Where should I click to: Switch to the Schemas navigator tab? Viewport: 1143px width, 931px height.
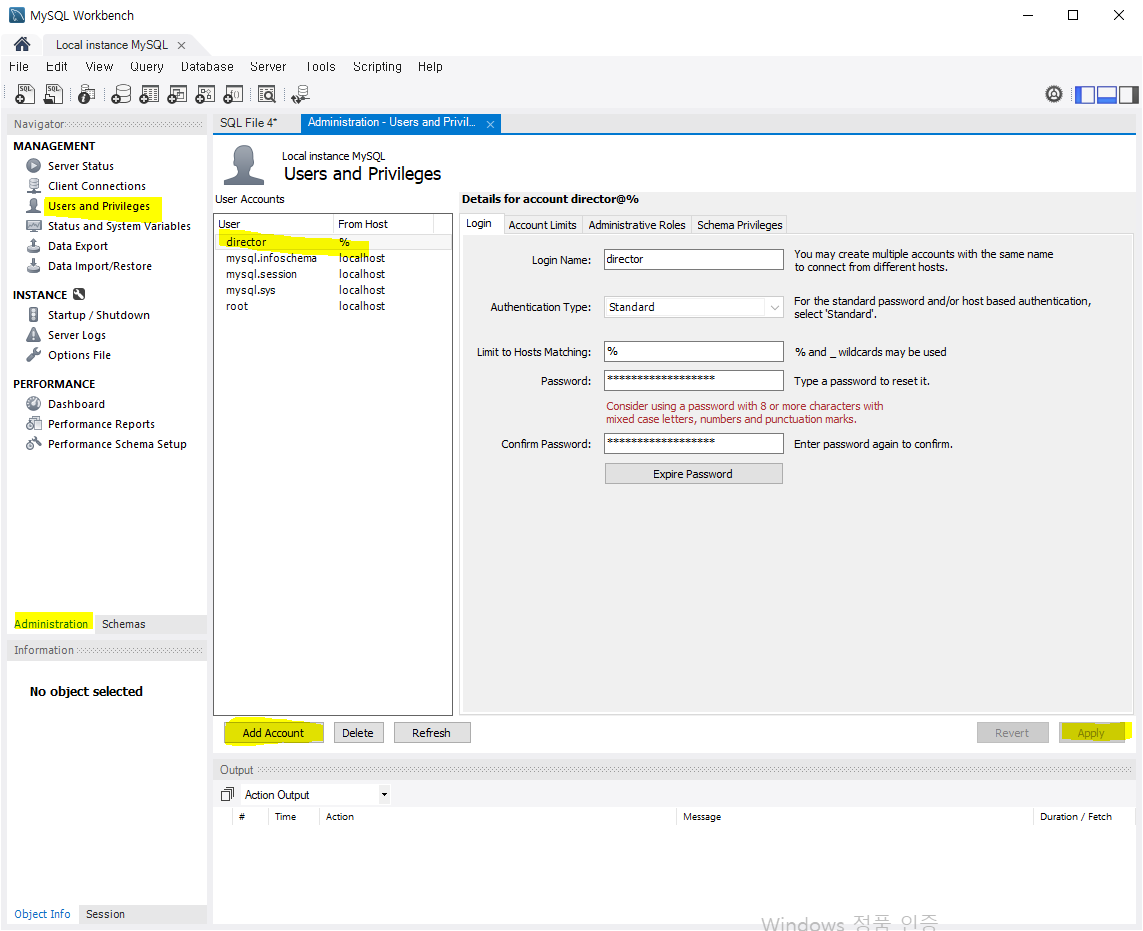click(124, 624)
